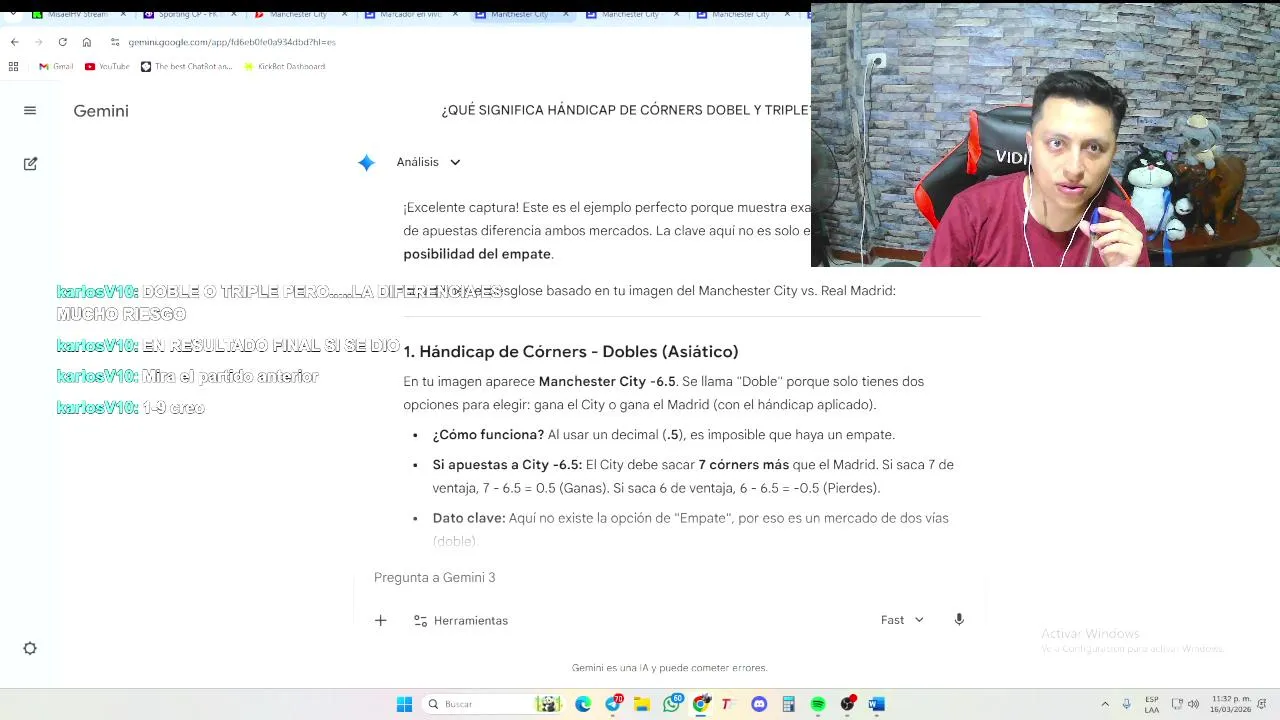Open the volume speaker tray icon

pos(1193,704)
